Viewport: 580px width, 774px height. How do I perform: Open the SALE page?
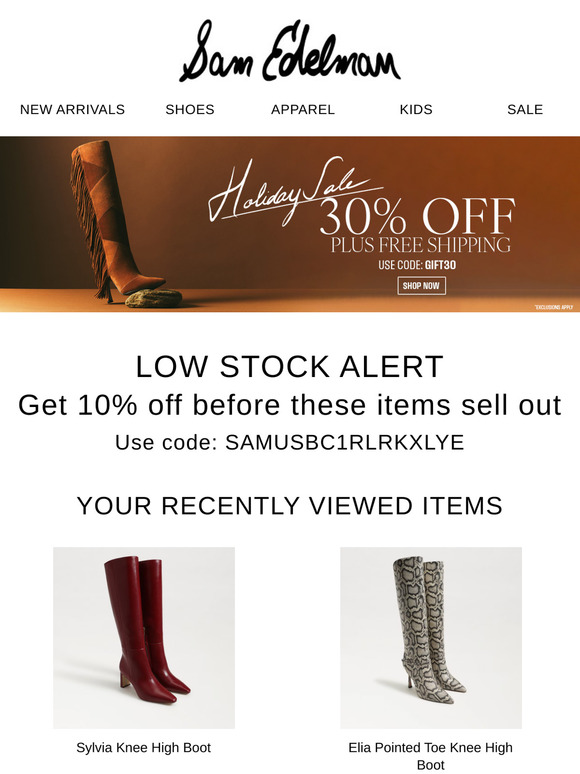click(x=525, y=109)
